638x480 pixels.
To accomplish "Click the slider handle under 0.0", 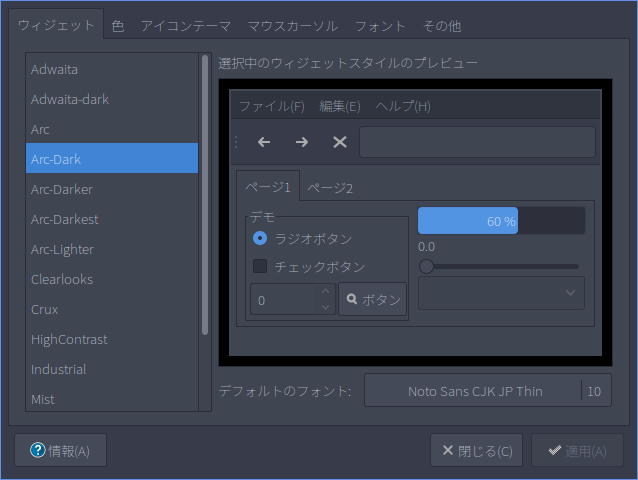I will pyautogui.click(x=426, y=266).
